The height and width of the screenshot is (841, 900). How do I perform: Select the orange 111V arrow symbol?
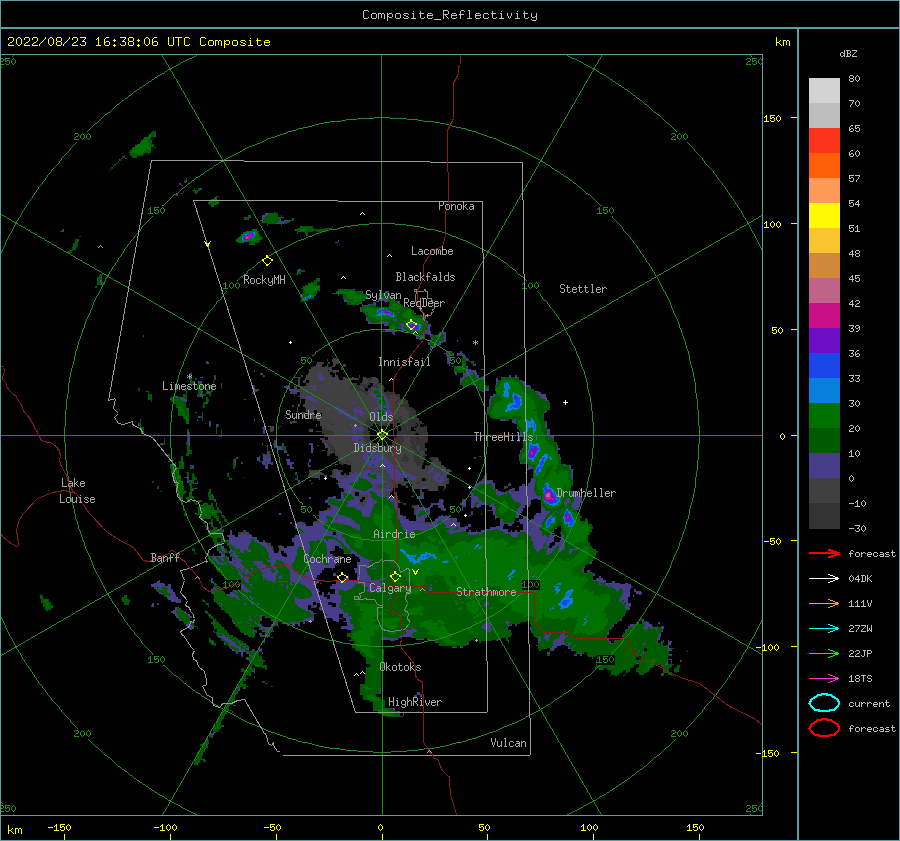click(824, 603)
